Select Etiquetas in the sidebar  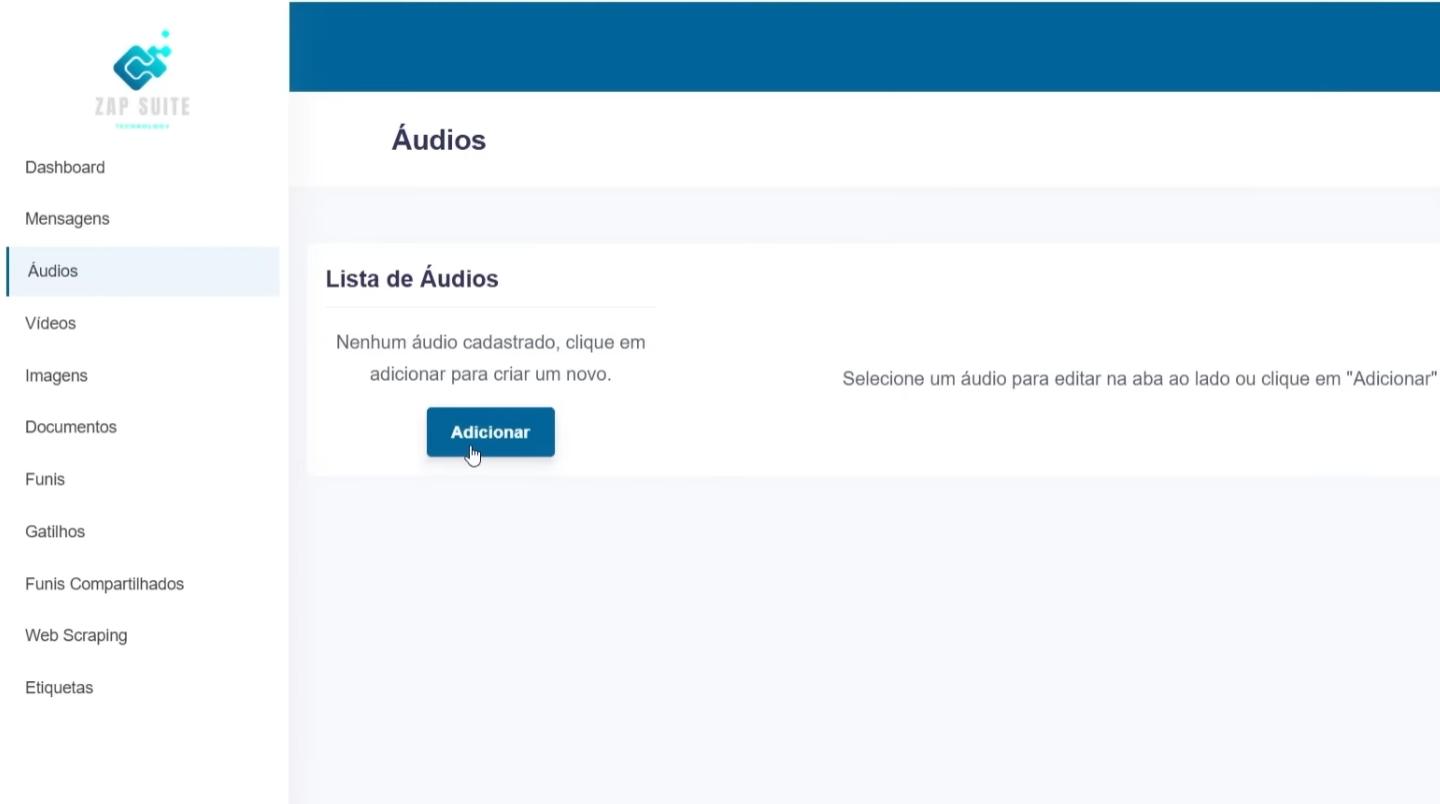59,687
